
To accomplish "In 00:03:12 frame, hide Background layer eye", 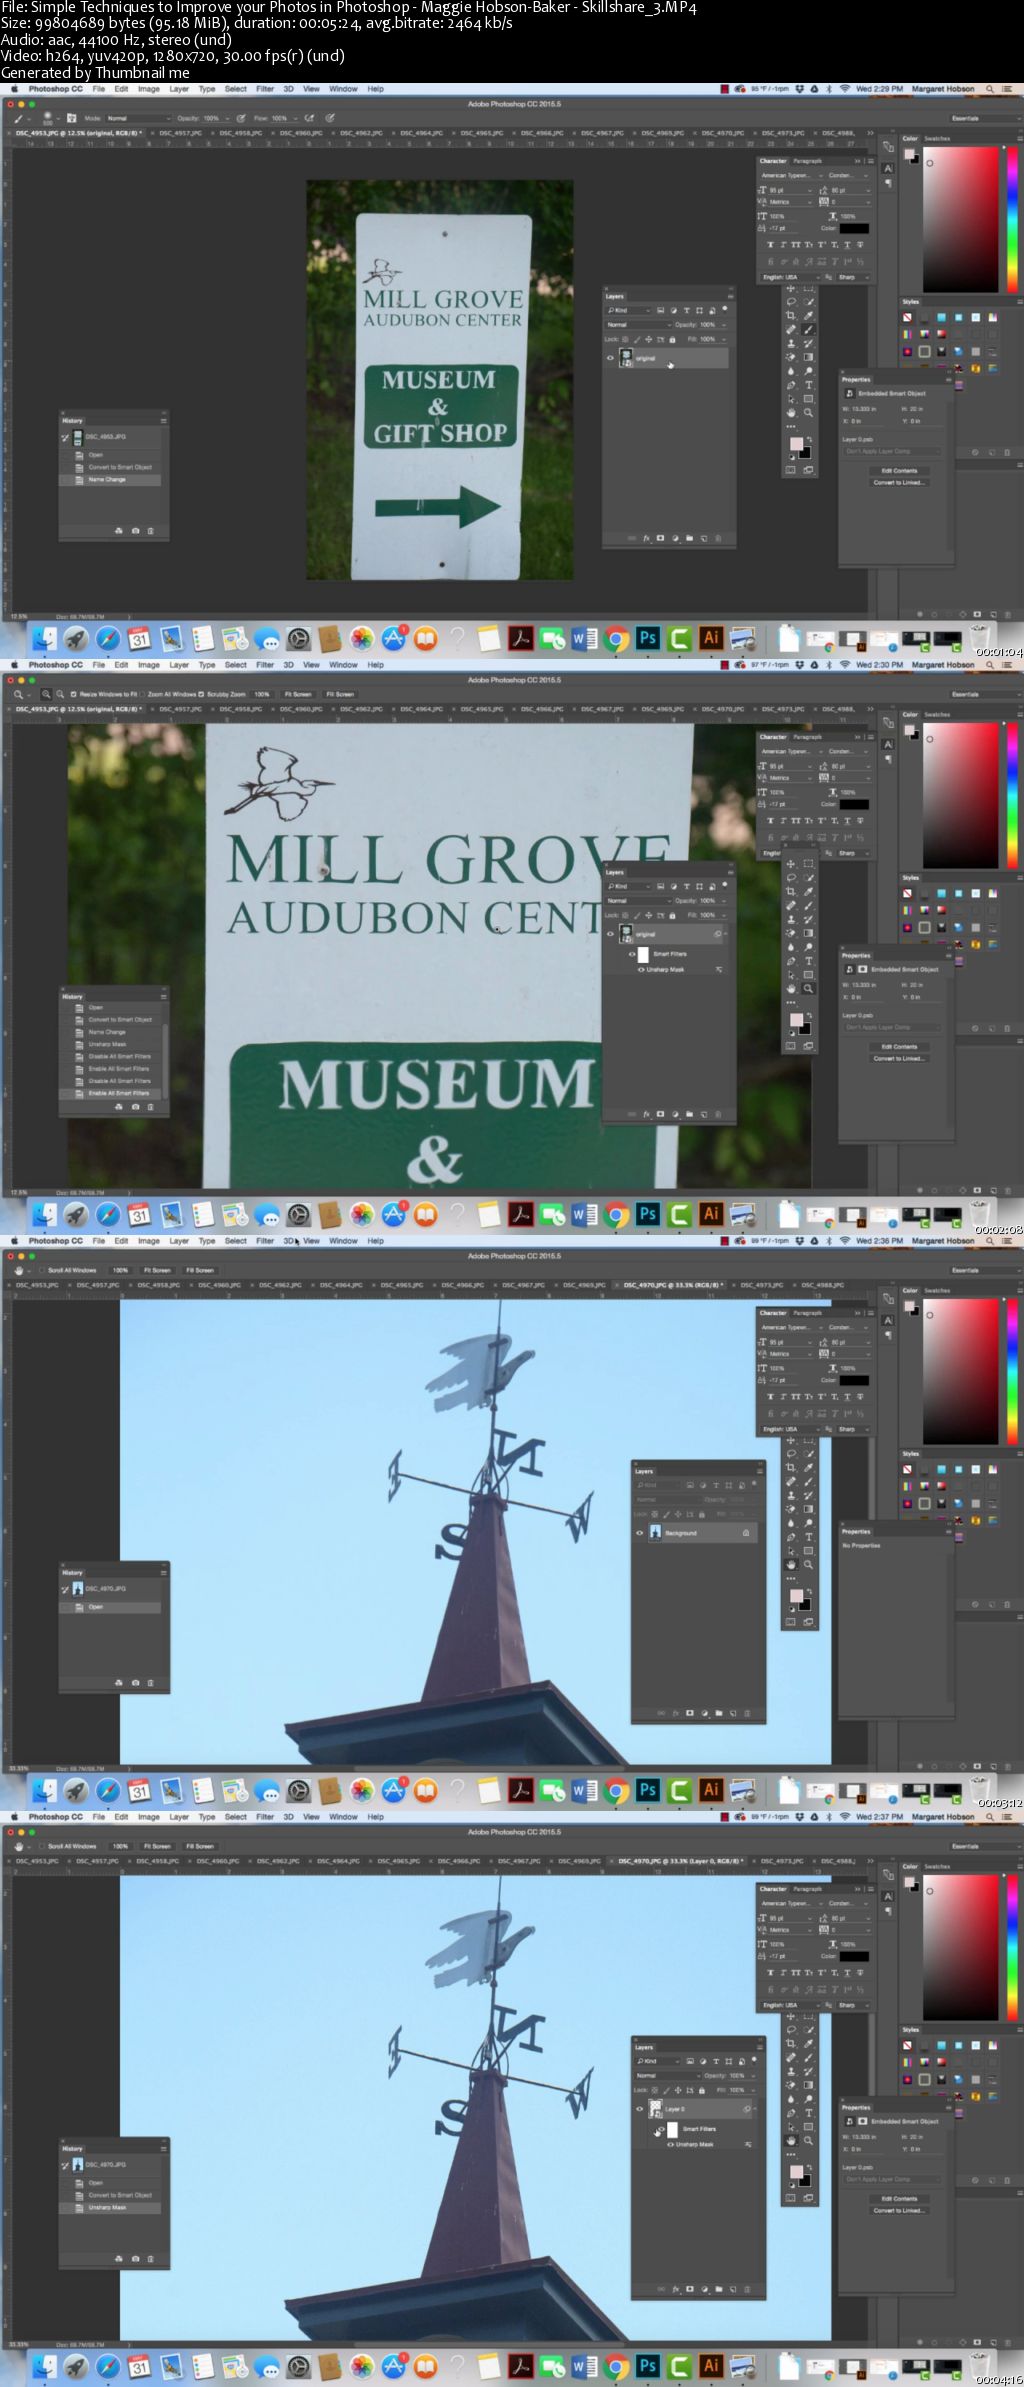I will point(640,1533).
